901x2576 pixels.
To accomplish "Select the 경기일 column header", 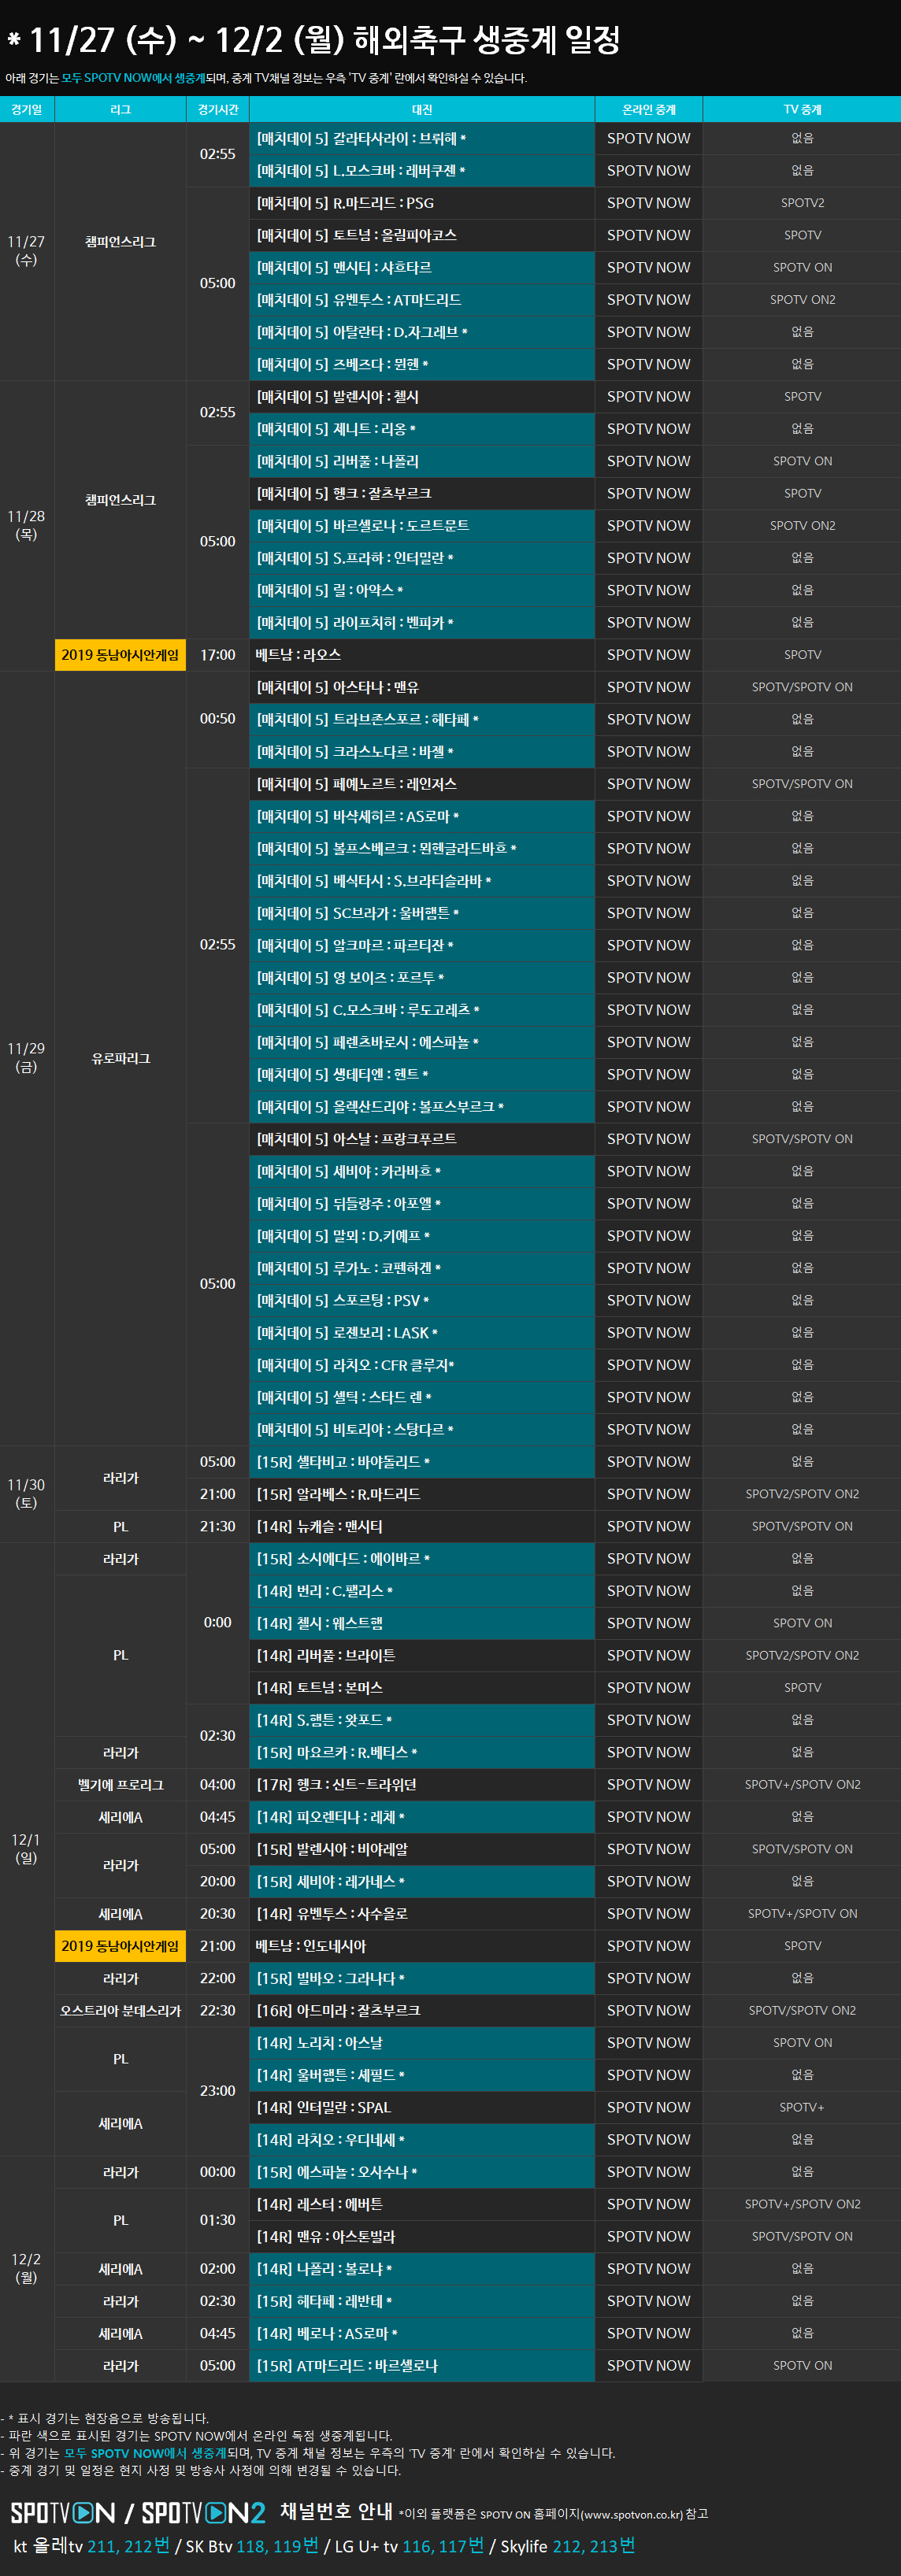I will coord(27,109).
